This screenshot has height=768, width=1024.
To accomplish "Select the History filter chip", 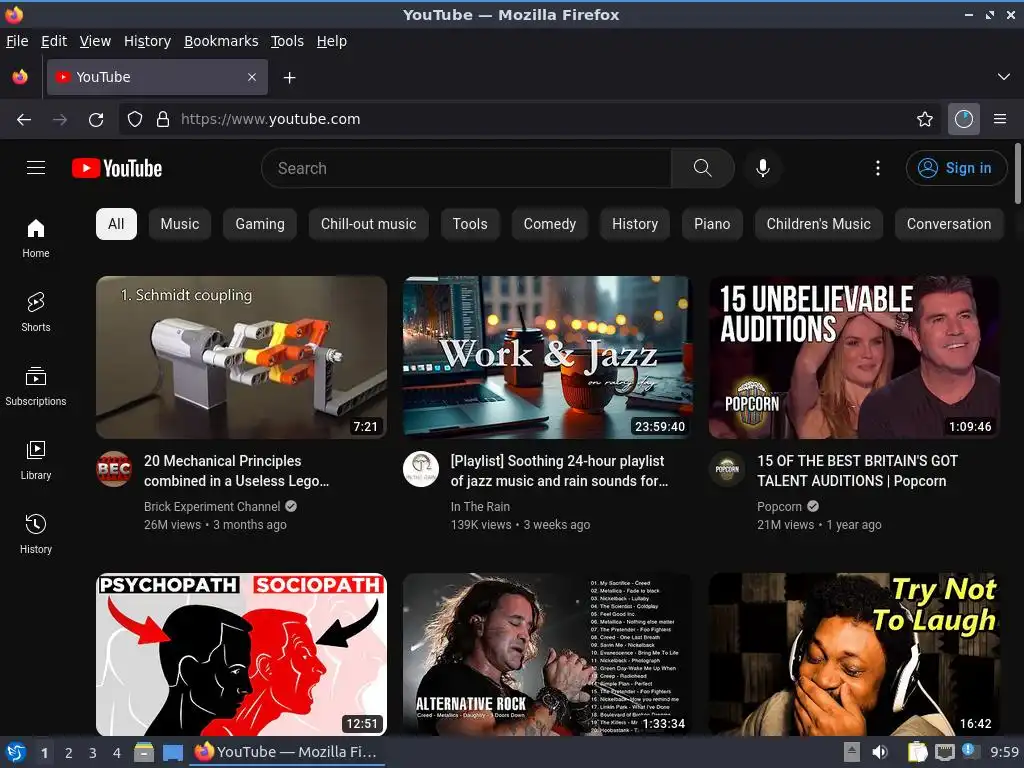I will 635,224.
